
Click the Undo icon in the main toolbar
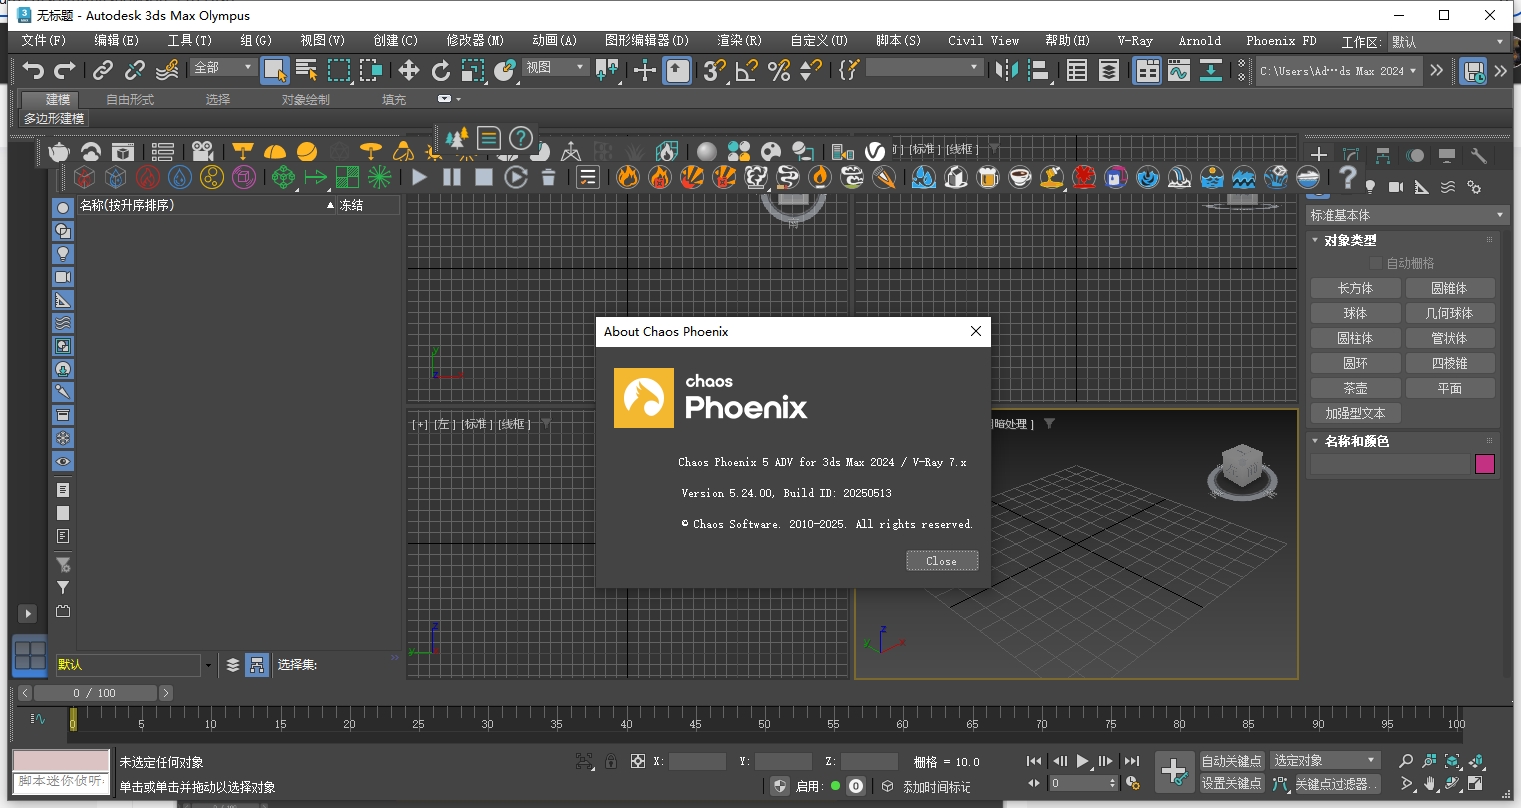click(x=33, y=68)
